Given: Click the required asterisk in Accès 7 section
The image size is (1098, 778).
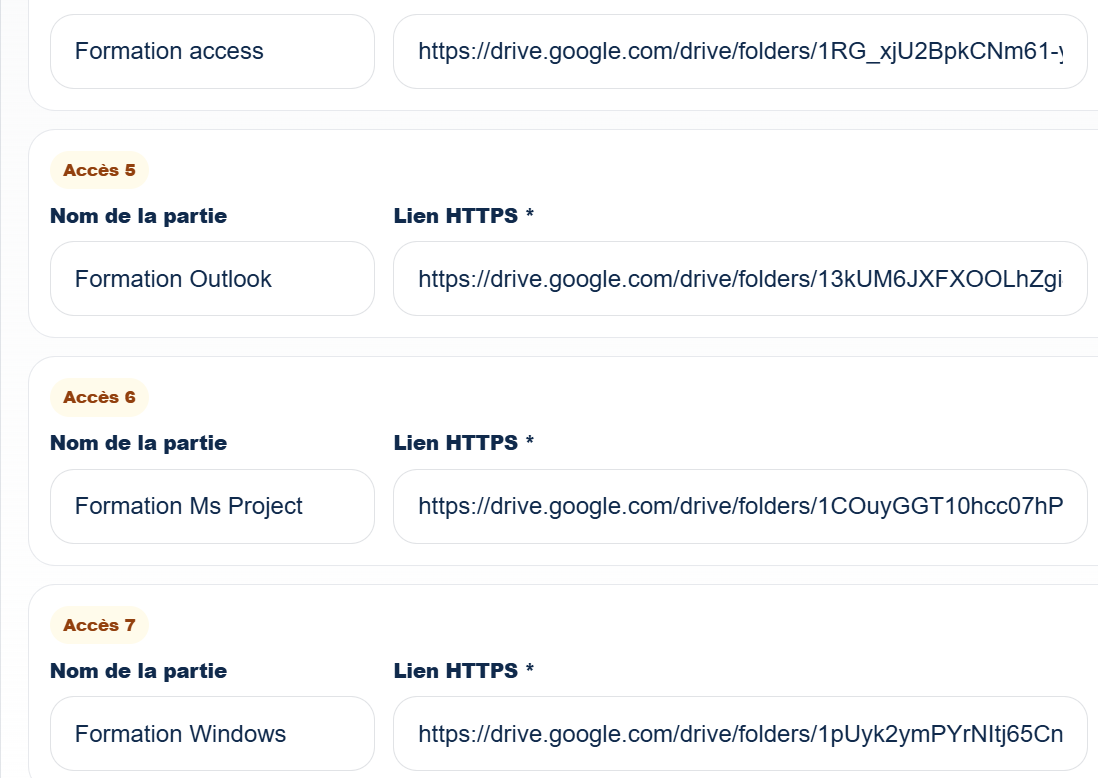Looking at the screenshot, I should click(x=530, y=667).
